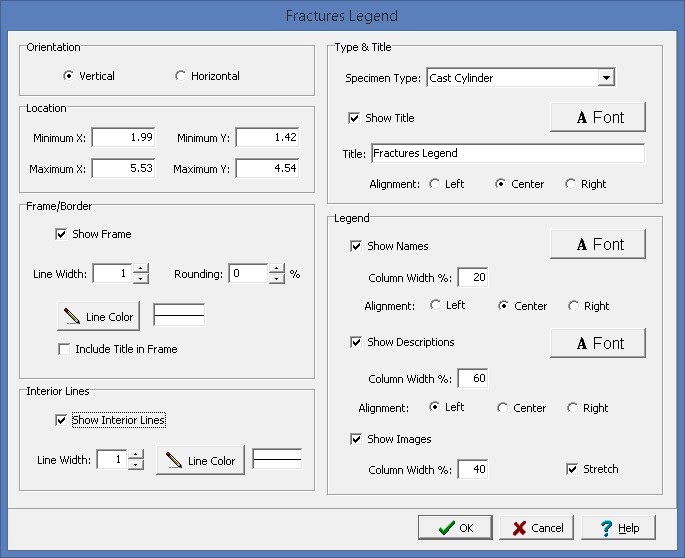Expand the Specimen Type dropdown

[x=606, y=78]
